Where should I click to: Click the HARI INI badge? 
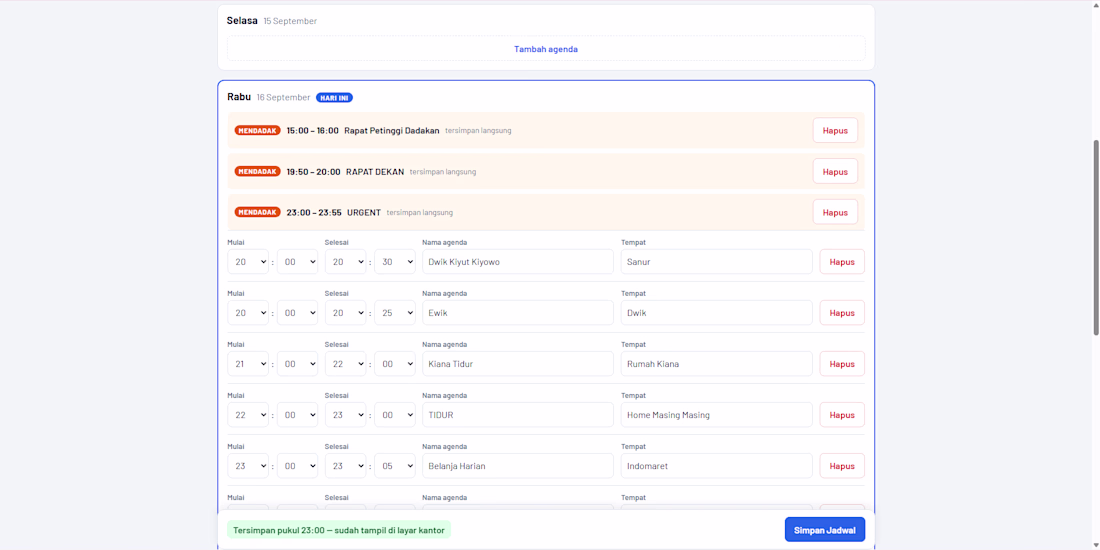334,98
